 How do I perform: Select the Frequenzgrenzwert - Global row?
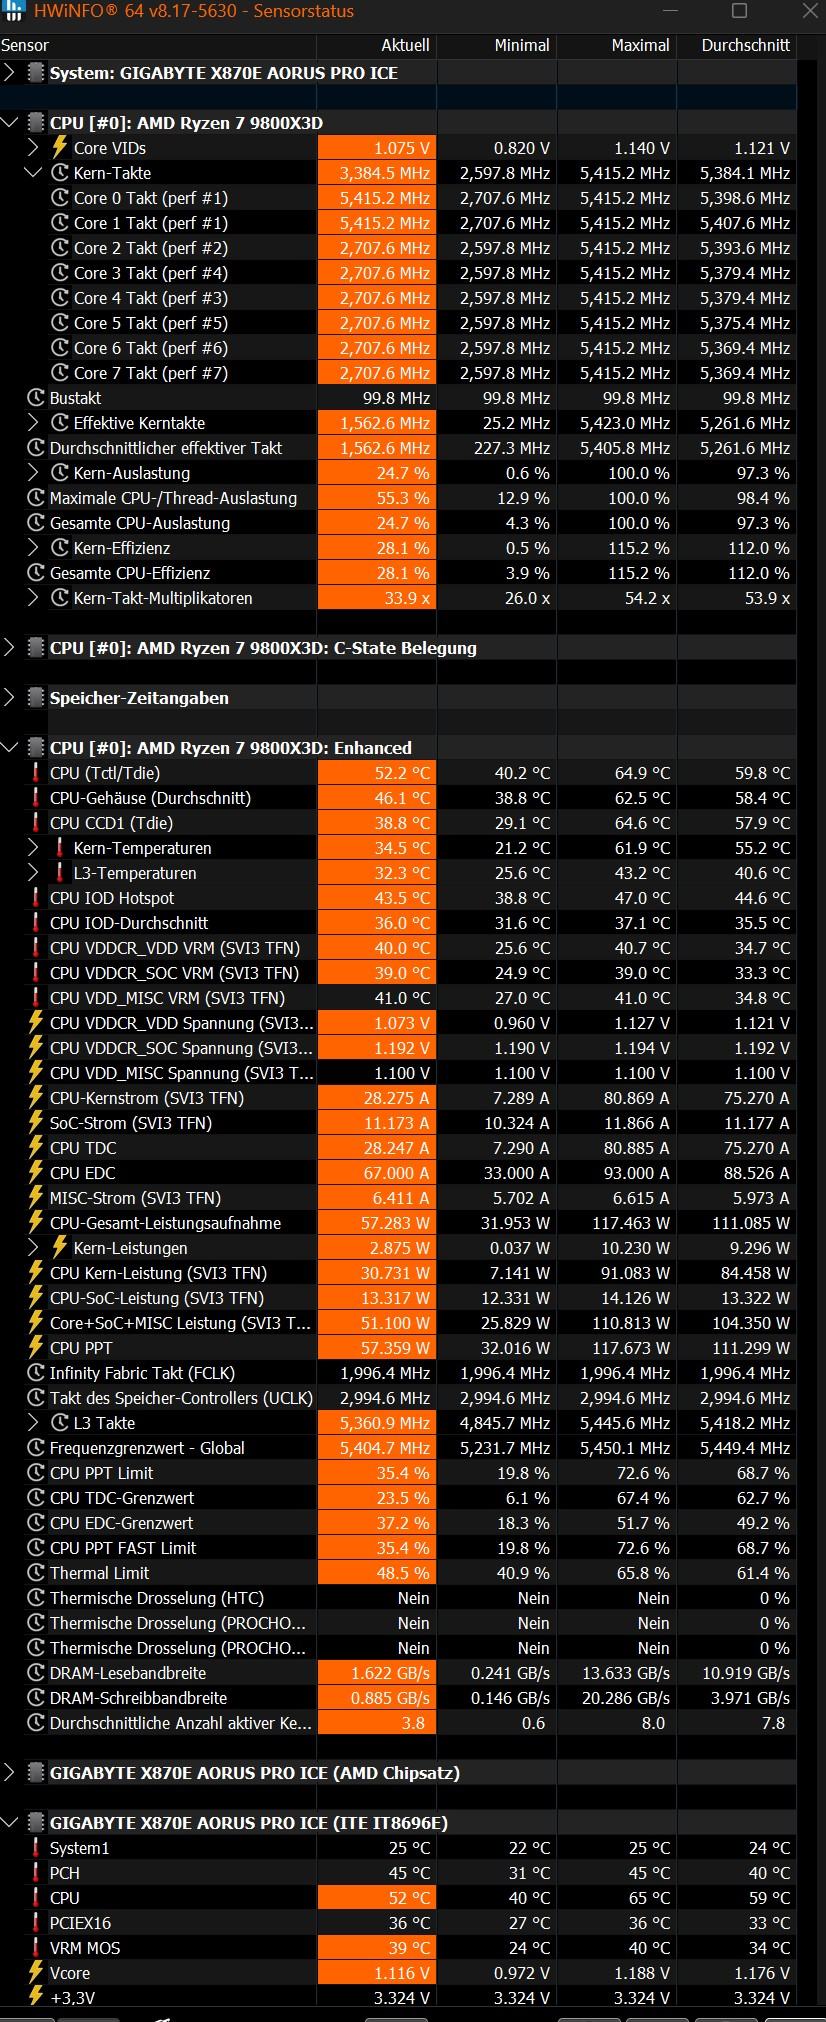coord(398,1447)
